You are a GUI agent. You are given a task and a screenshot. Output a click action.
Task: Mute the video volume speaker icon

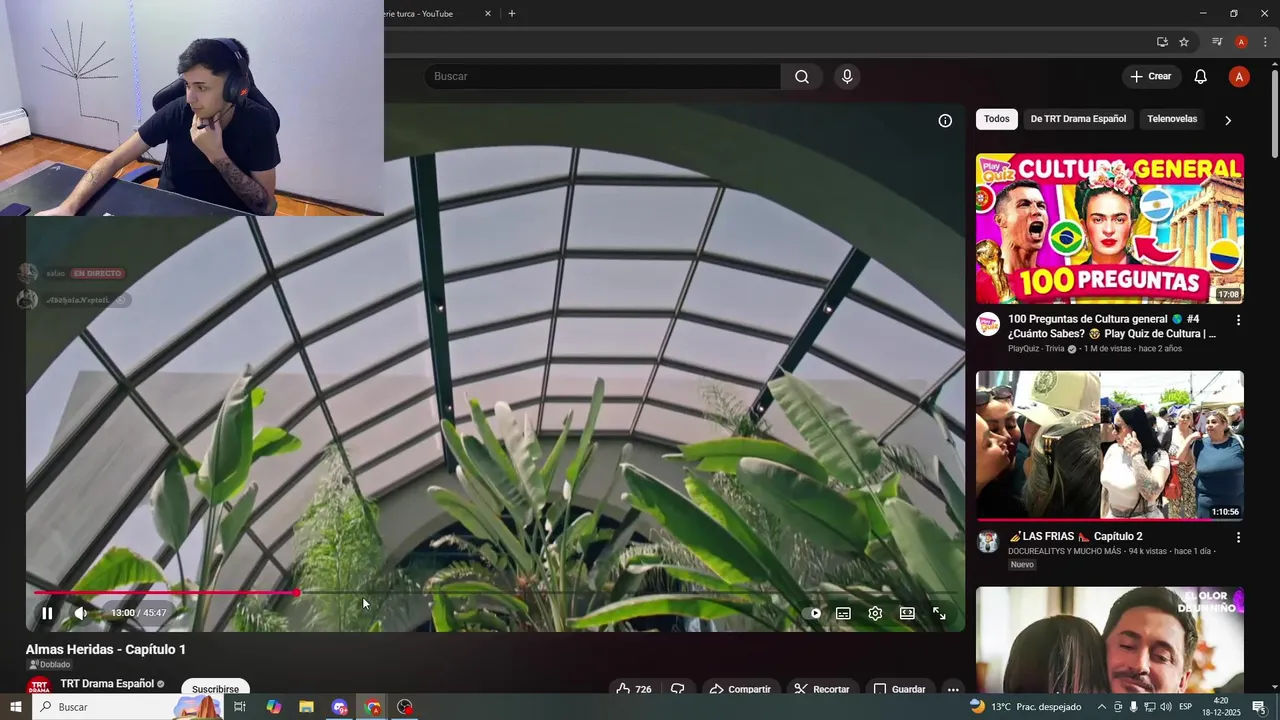(x=80, y=613)
